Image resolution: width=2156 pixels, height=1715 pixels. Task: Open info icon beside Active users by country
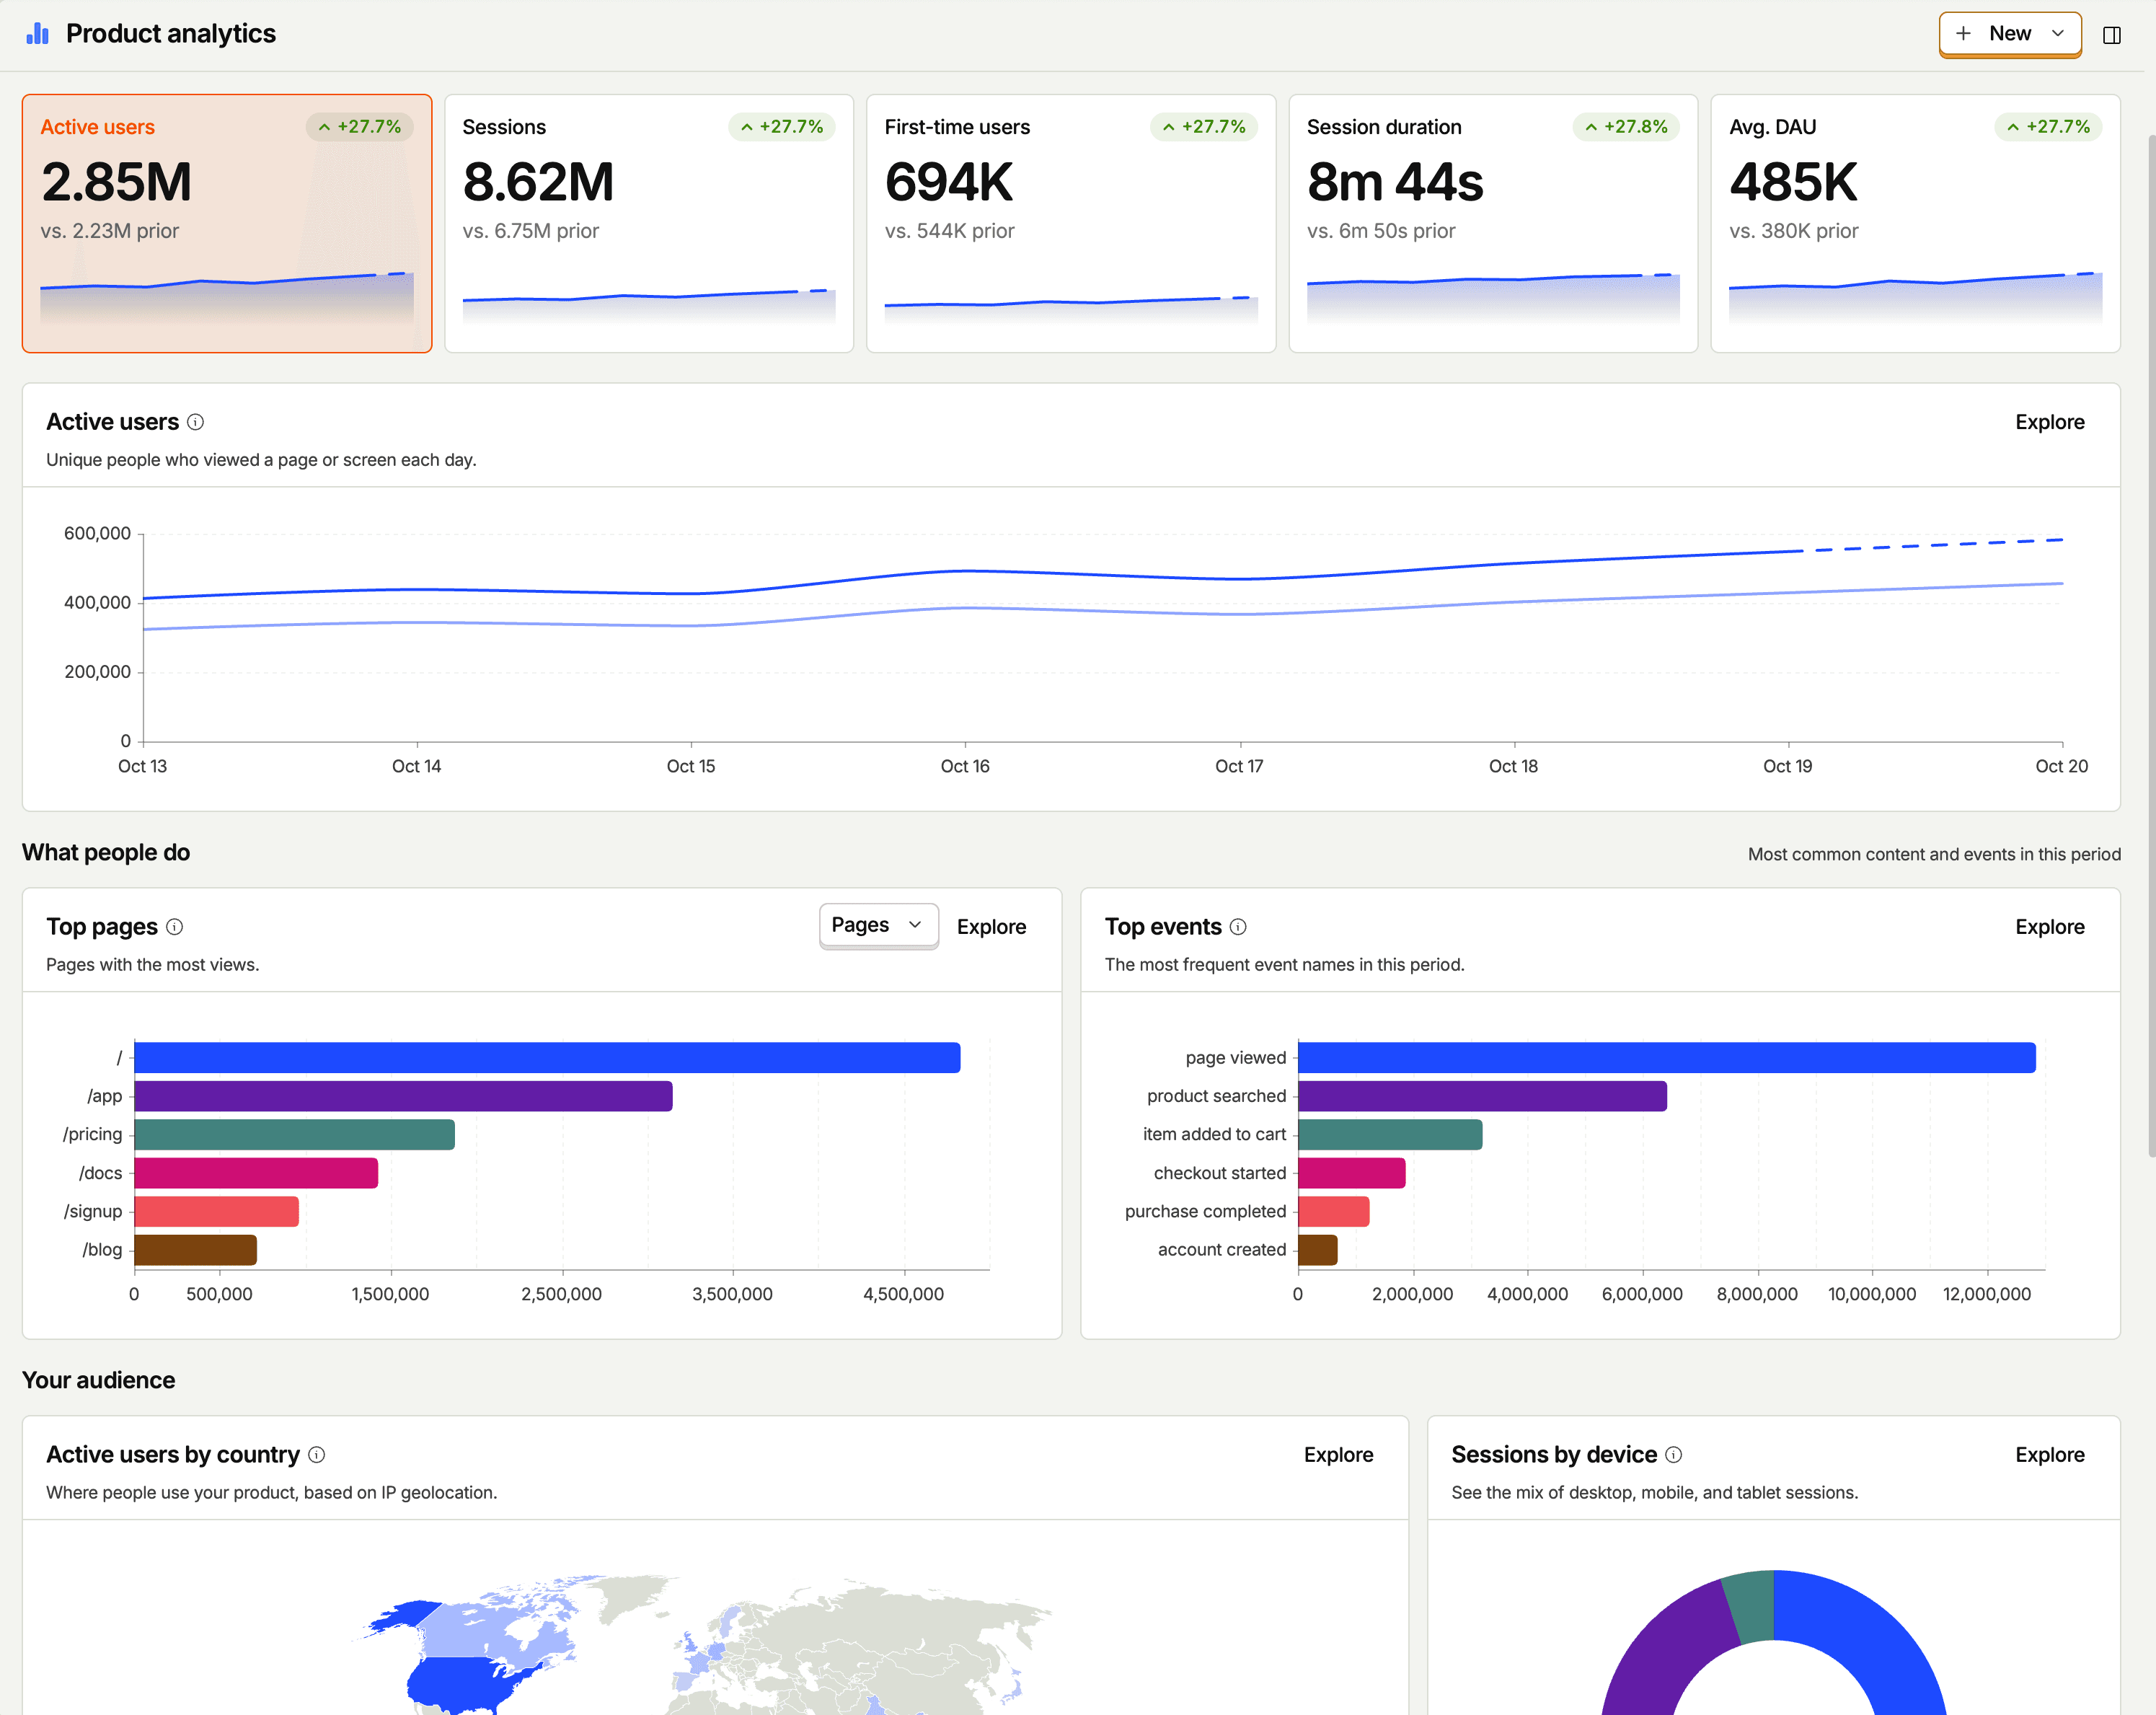[x=317, y=1455]
